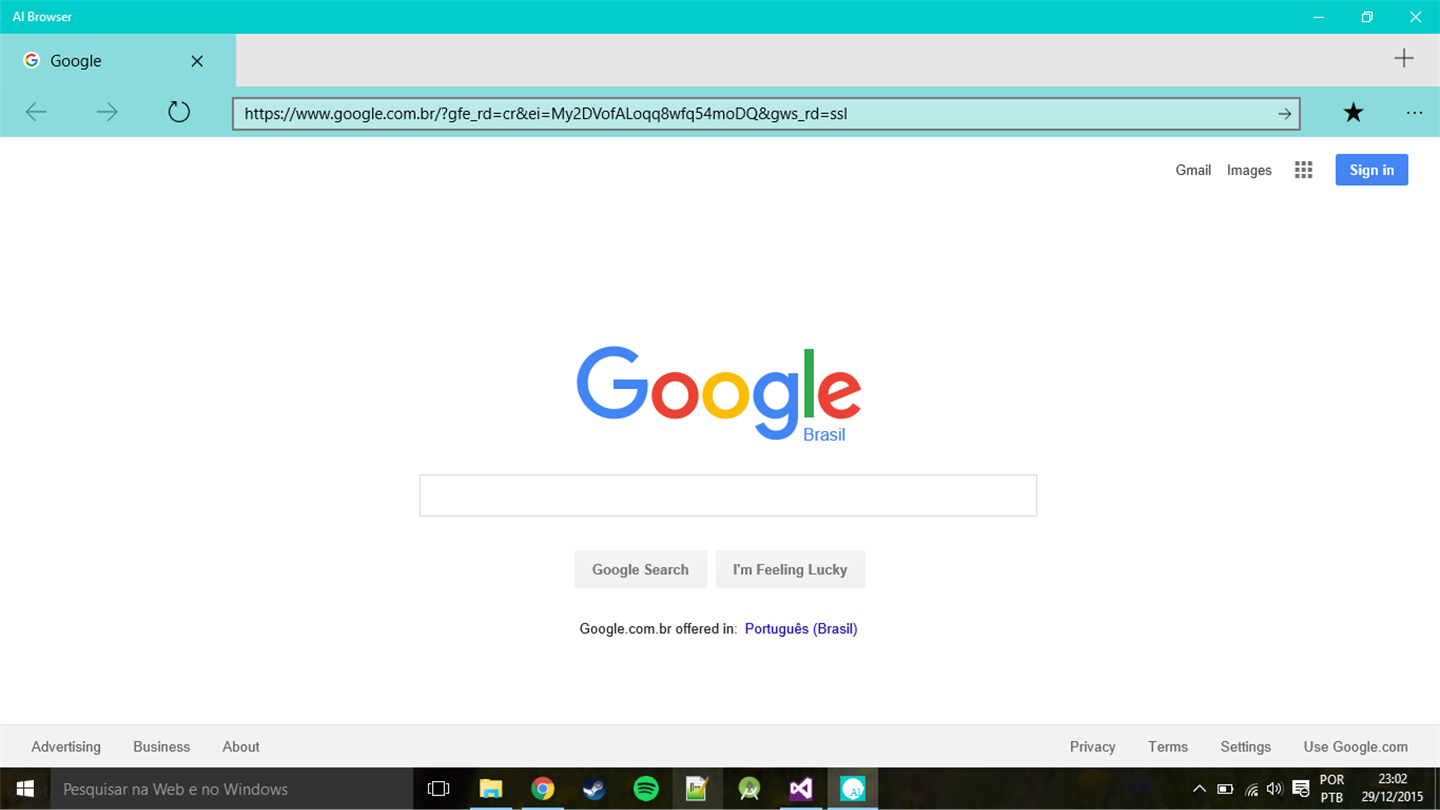Click the battery tray icon
The image size is (1440, 810).
point(1226,789)
